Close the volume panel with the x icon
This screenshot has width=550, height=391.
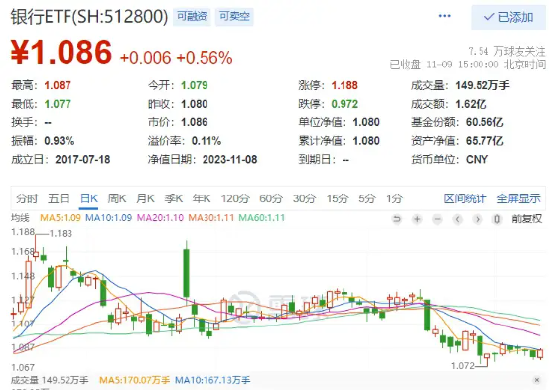click(537, 380)
